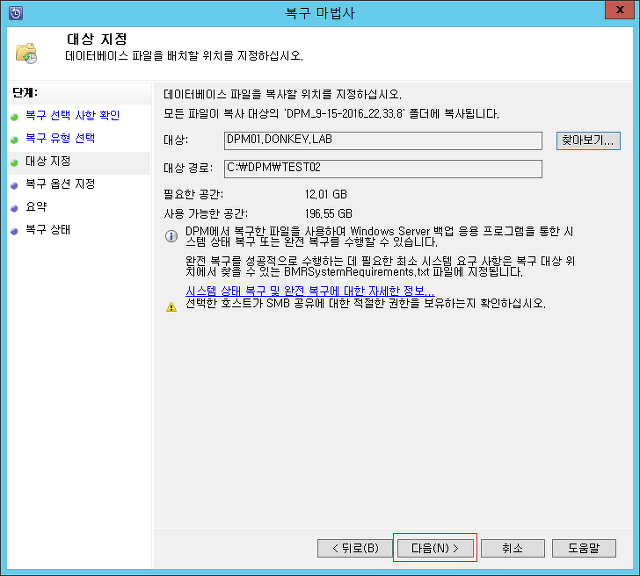Viewport: 640px width, 576px height.
Task: Open the 복구 선택 사항 확인 step
Action: [x=73, y=116]
